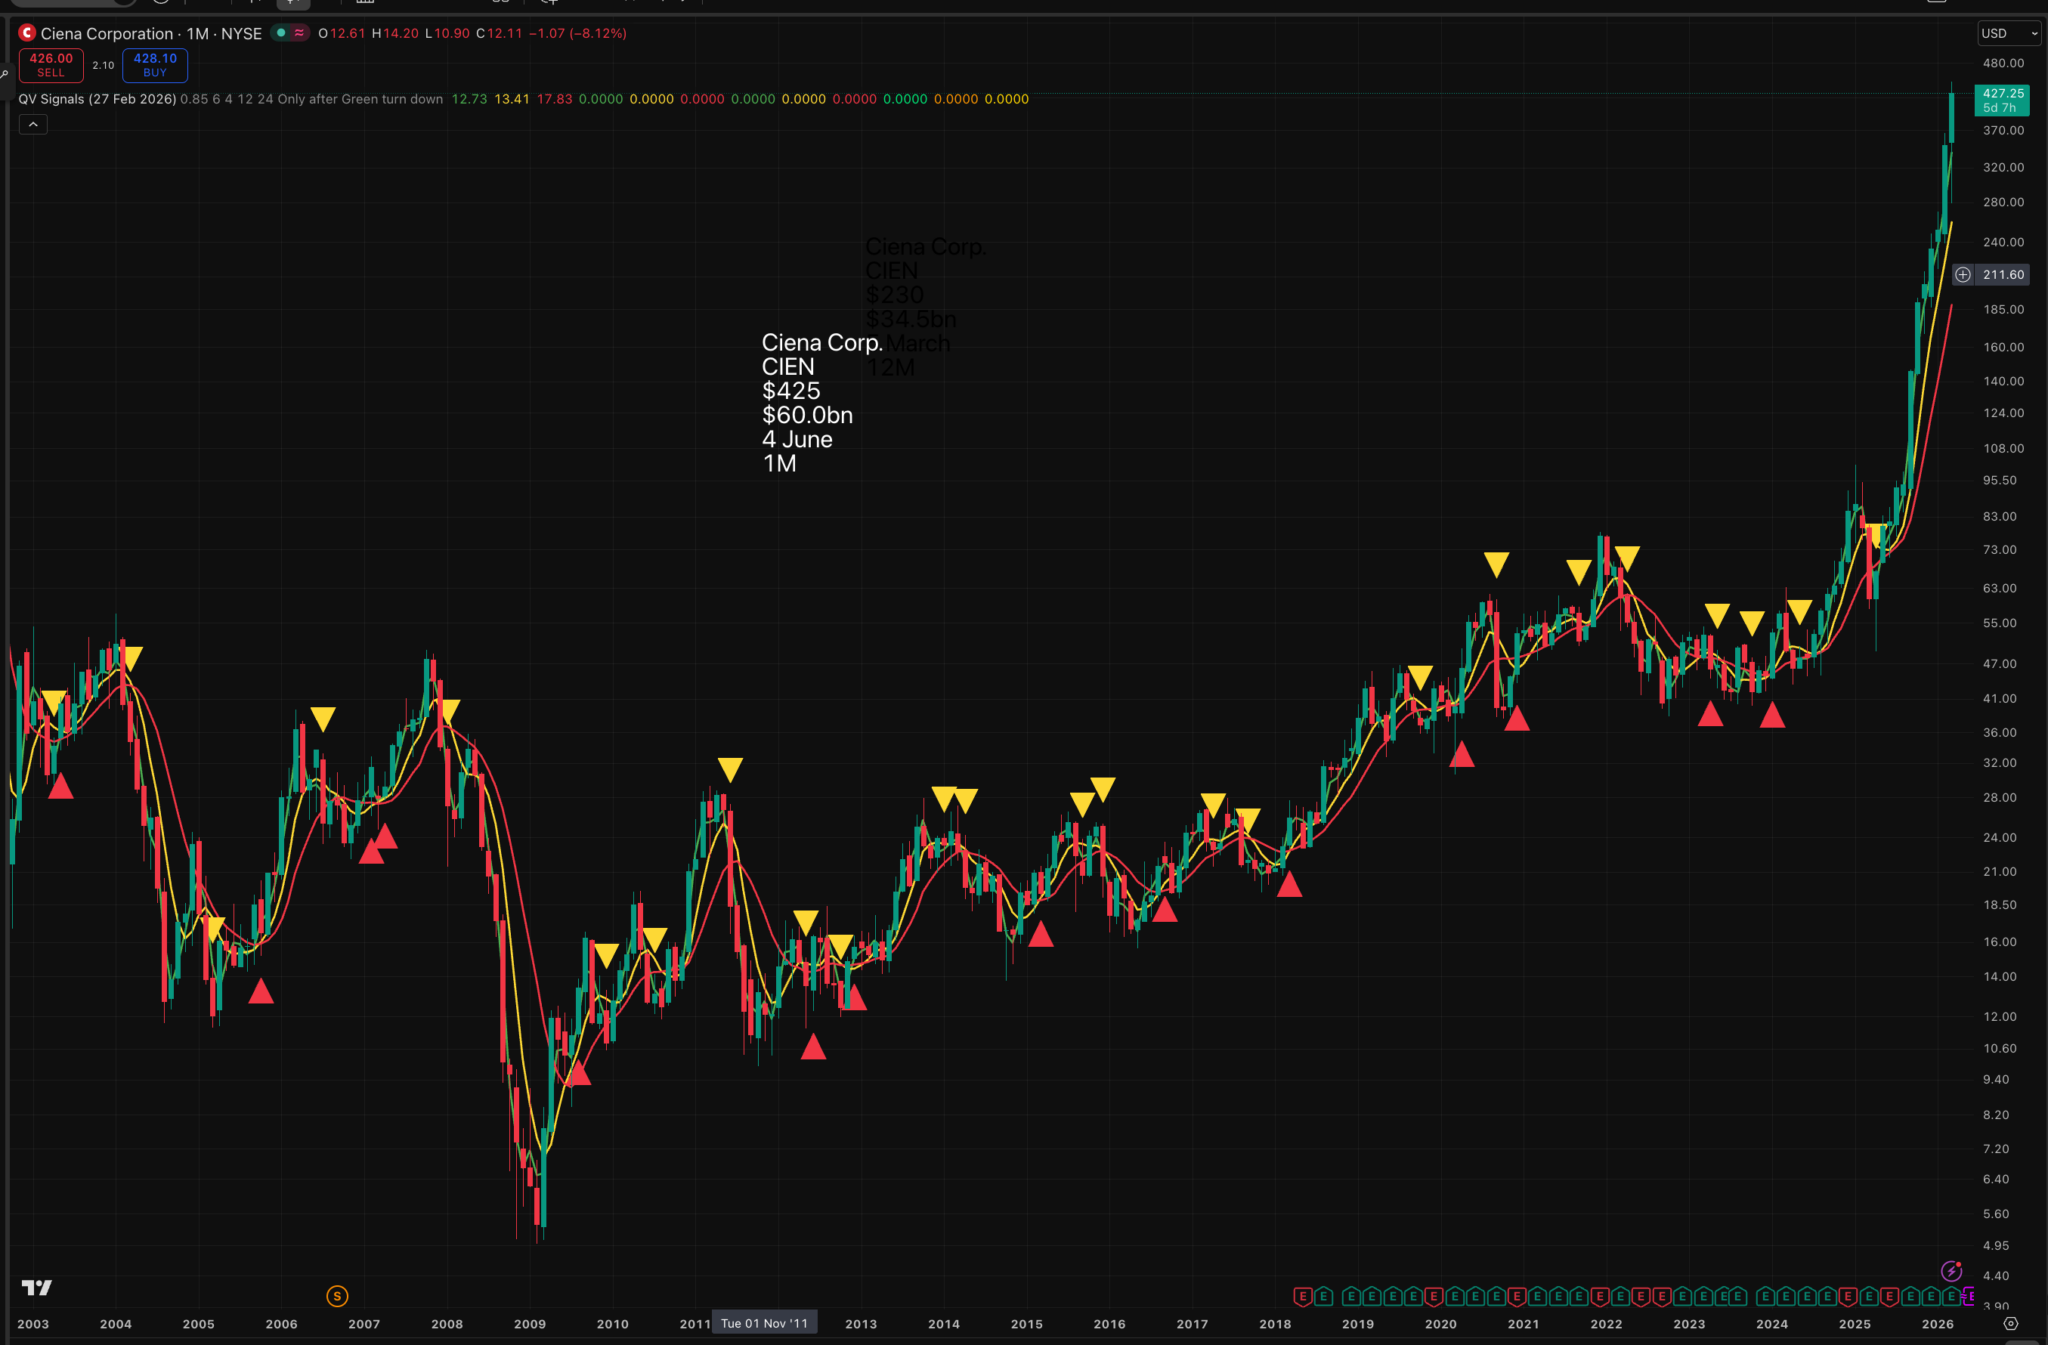This screenshot has height=1345, width=2048.
Task: Click the orange S split marker
Action: coord(337,1296)
